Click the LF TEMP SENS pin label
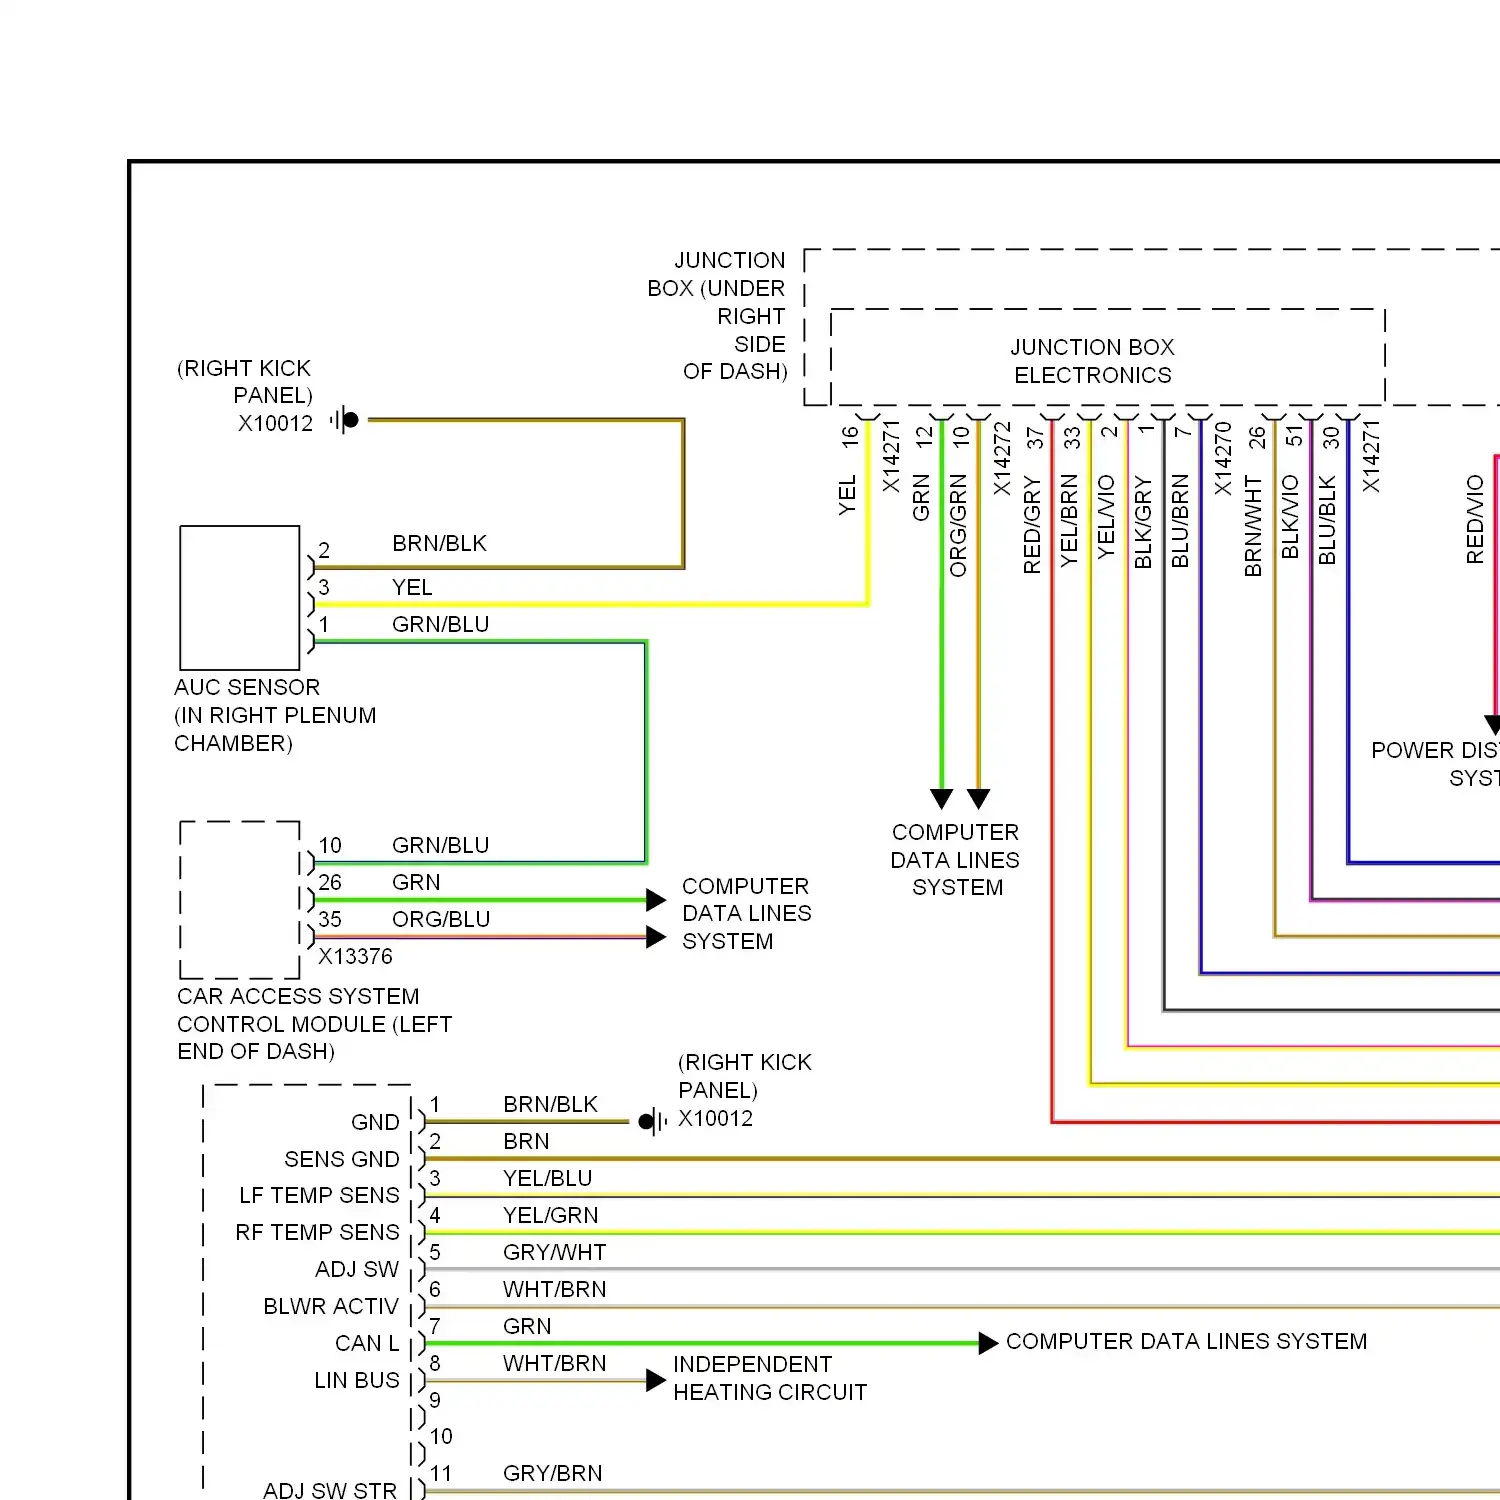Viewport: 1500px width, 1500px height. 319,1195
